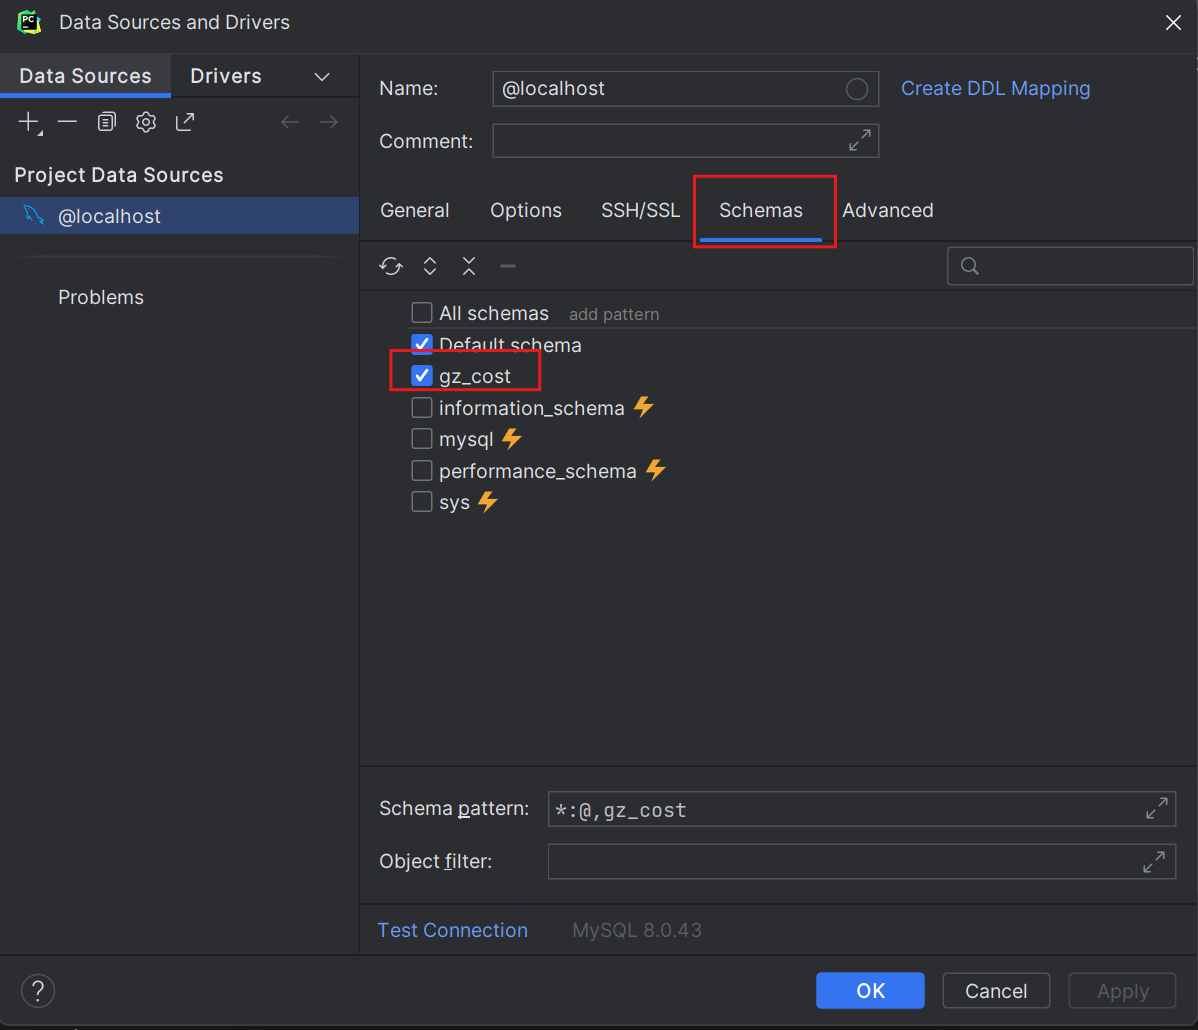Open the General tab
This screenshot has width=1198, height=1030.
[415, 210]
